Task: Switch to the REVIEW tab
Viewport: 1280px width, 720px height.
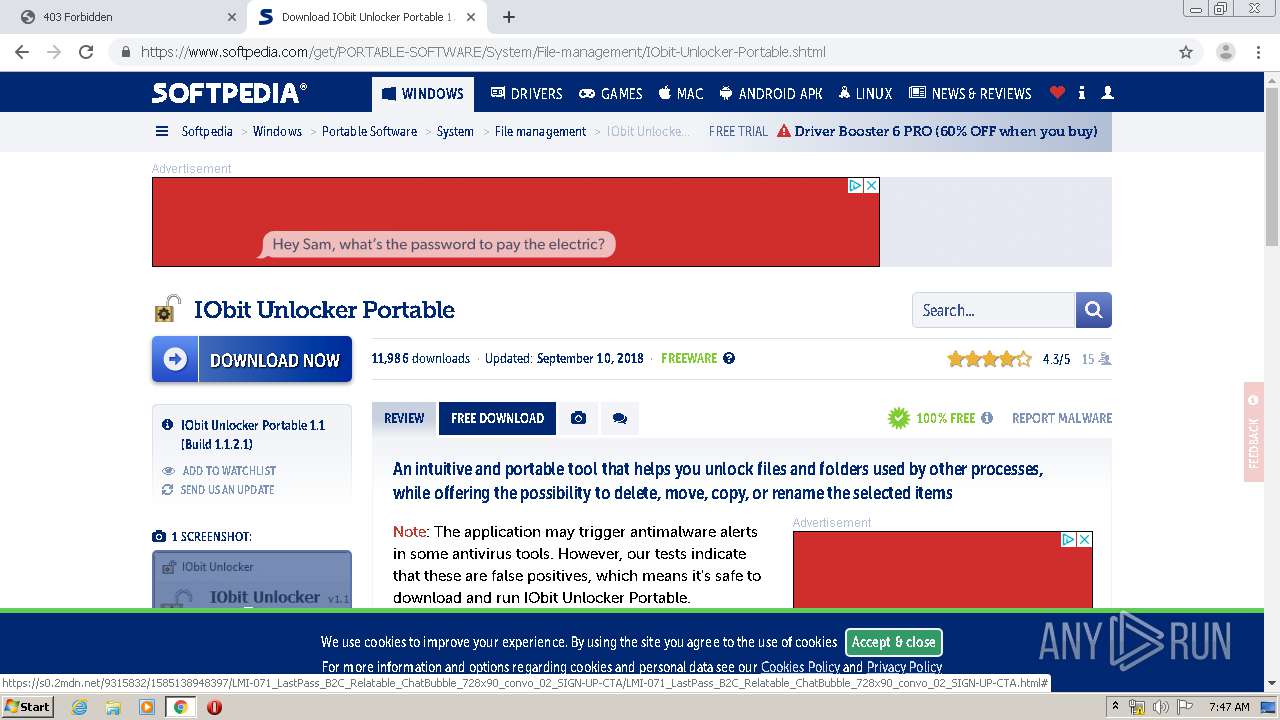Action: pyautogui.click(x=404, y=418)
